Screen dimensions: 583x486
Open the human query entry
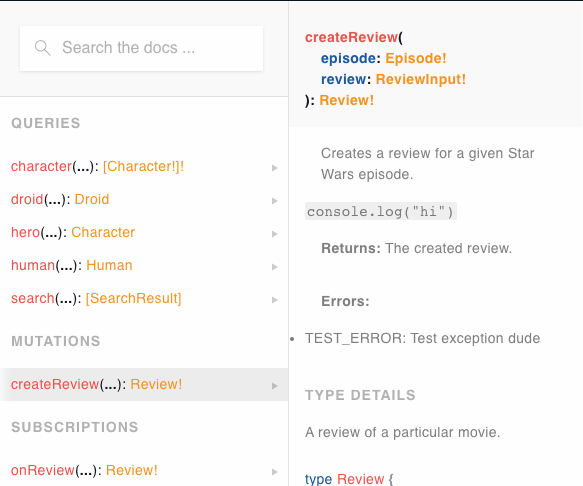pos(144,265)
